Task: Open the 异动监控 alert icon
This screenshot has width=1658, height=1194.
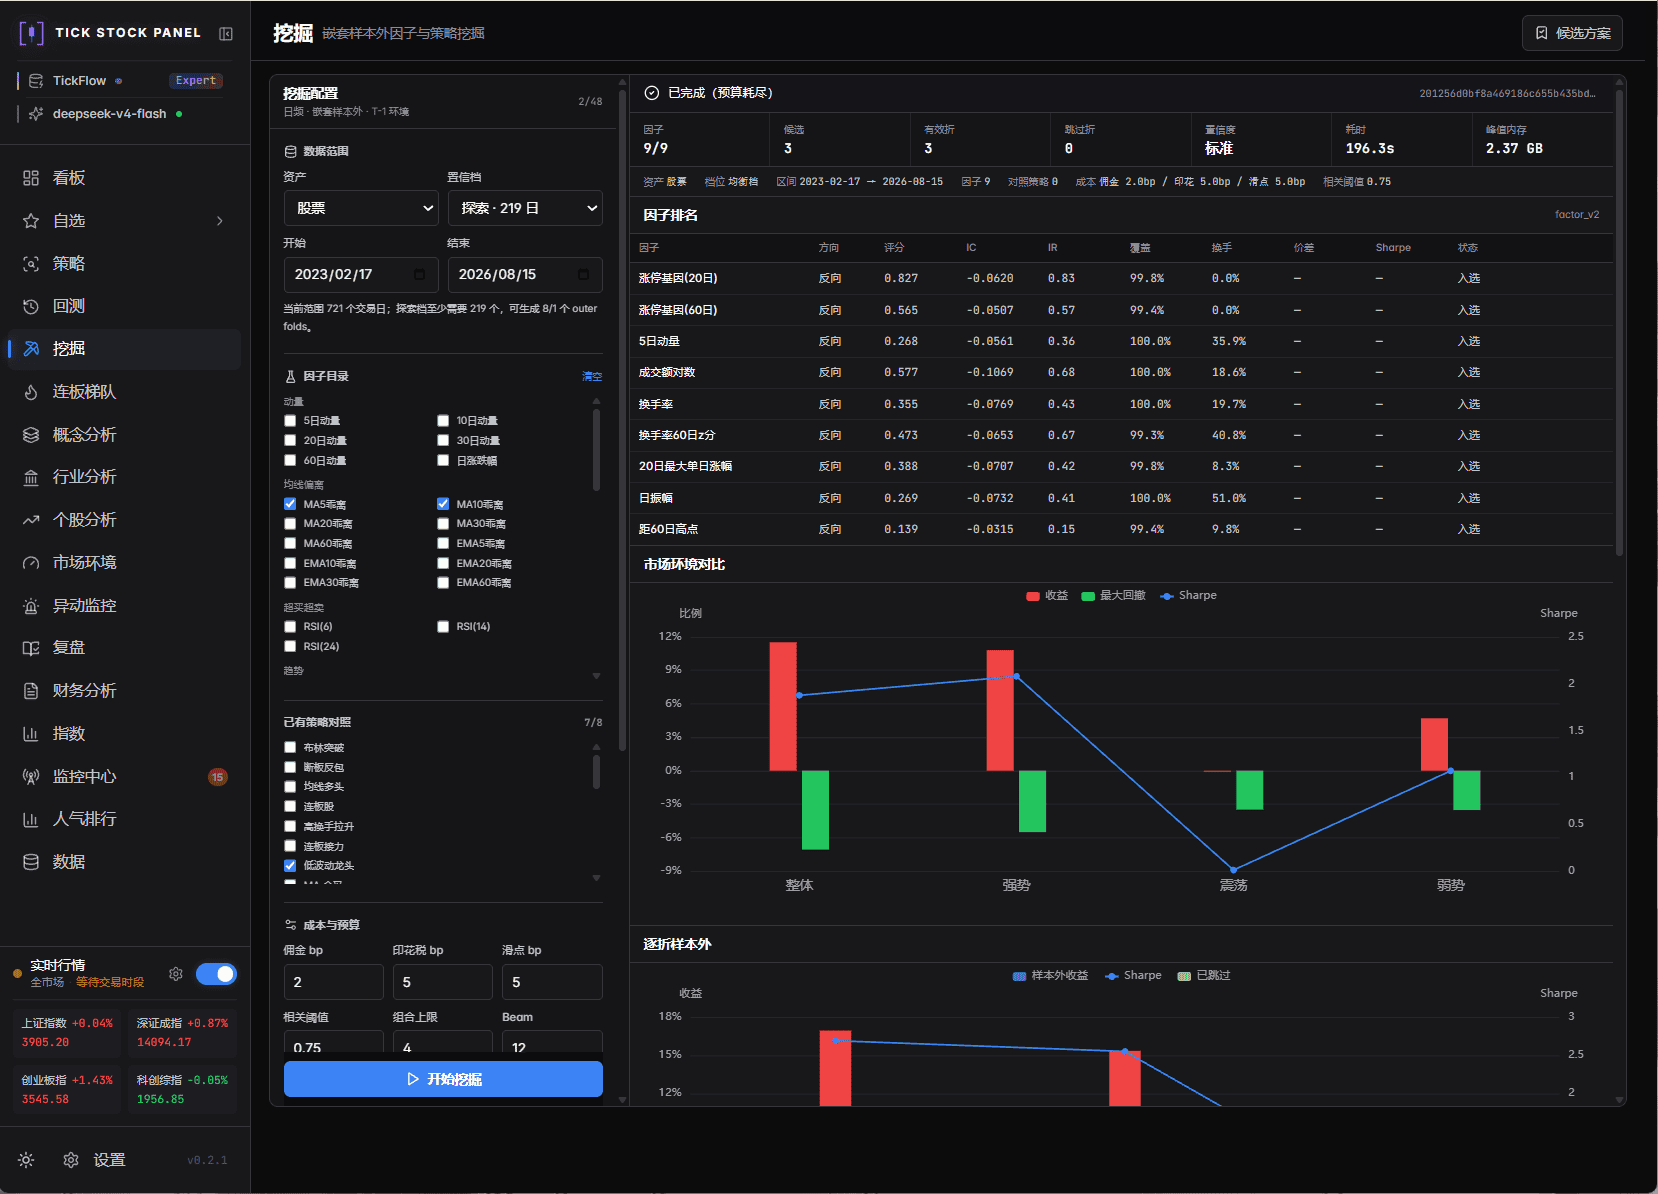Action: pos(31,606)
